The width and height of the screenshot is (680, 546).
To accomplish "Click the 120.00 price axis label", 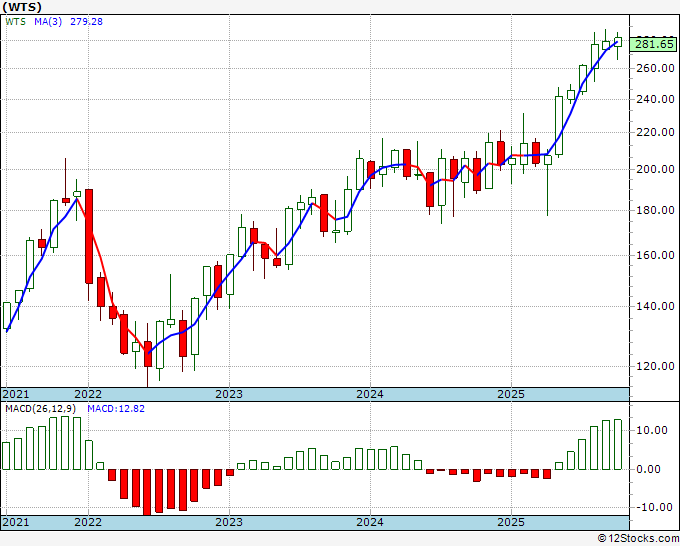I will point(655,366).
